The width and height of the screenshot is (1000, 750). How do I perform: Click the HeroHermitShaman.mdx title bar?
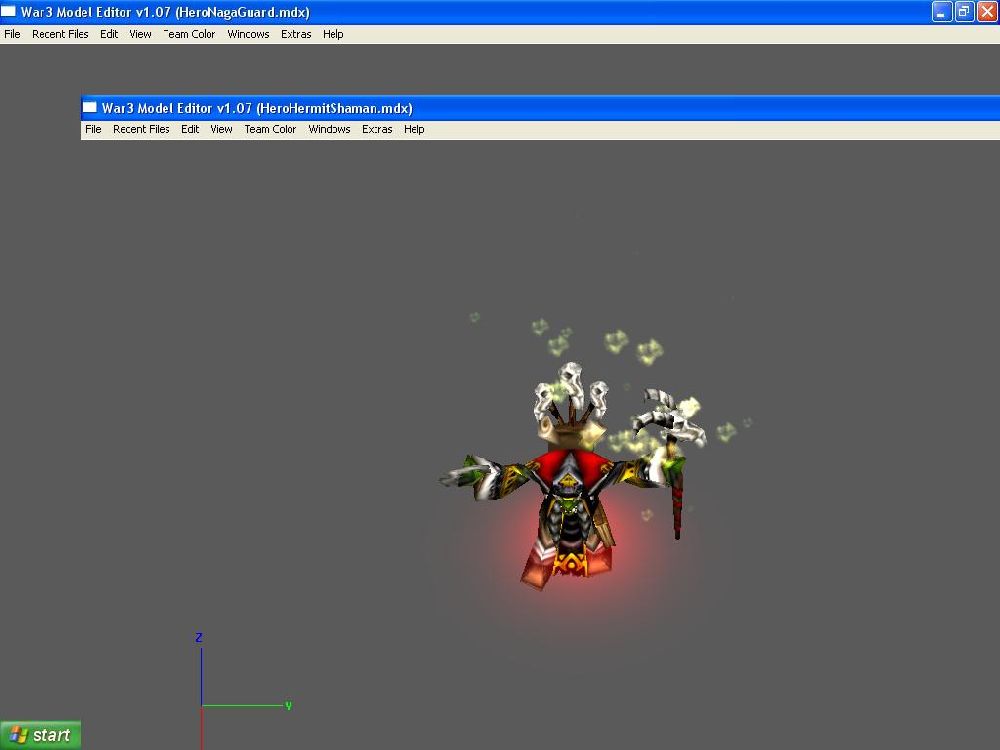[x=540, y=108]
